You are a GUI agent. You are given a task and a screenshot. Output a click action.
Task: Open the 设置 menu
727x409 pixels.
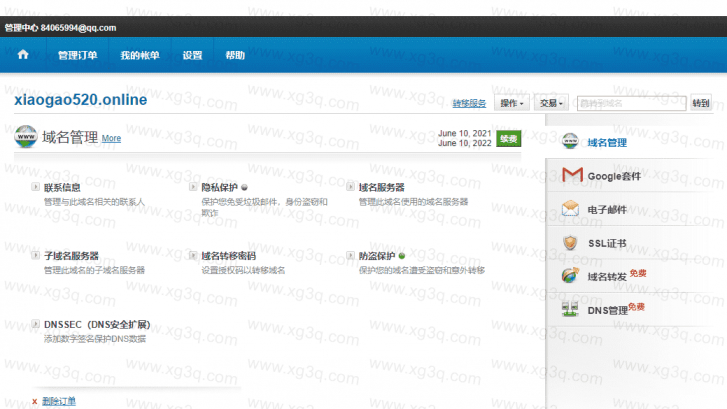coord(192,55)
